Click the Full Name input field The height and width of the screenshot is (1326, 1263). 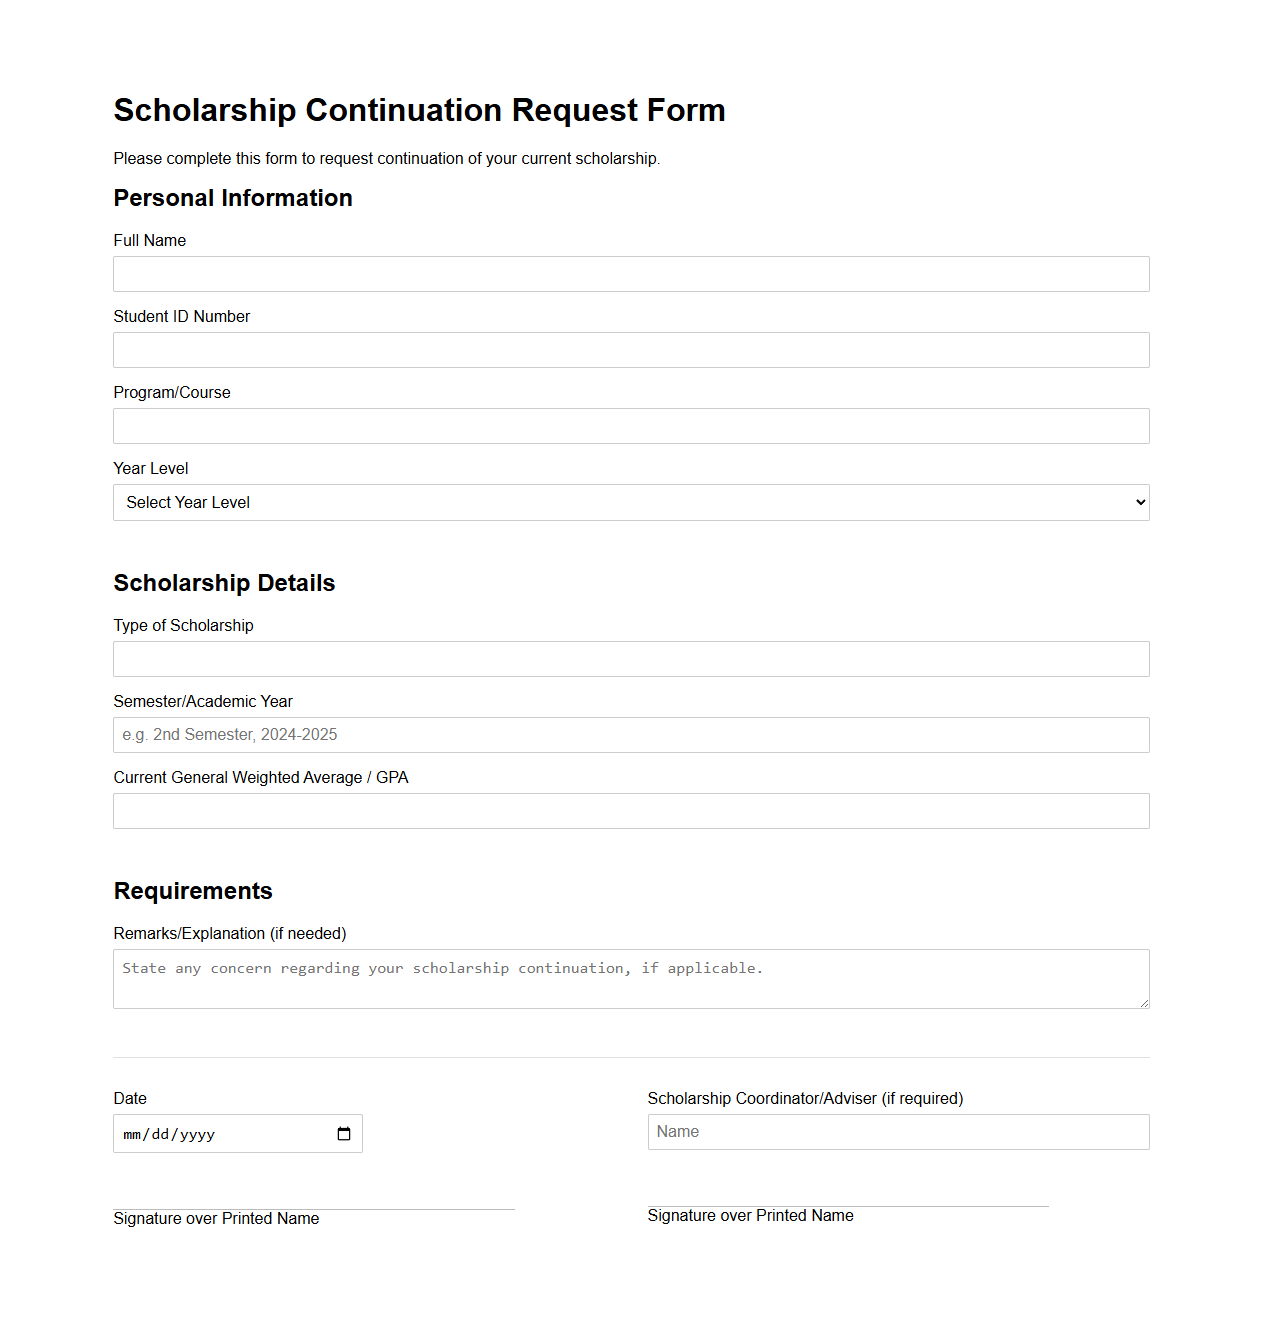[630, 273]
